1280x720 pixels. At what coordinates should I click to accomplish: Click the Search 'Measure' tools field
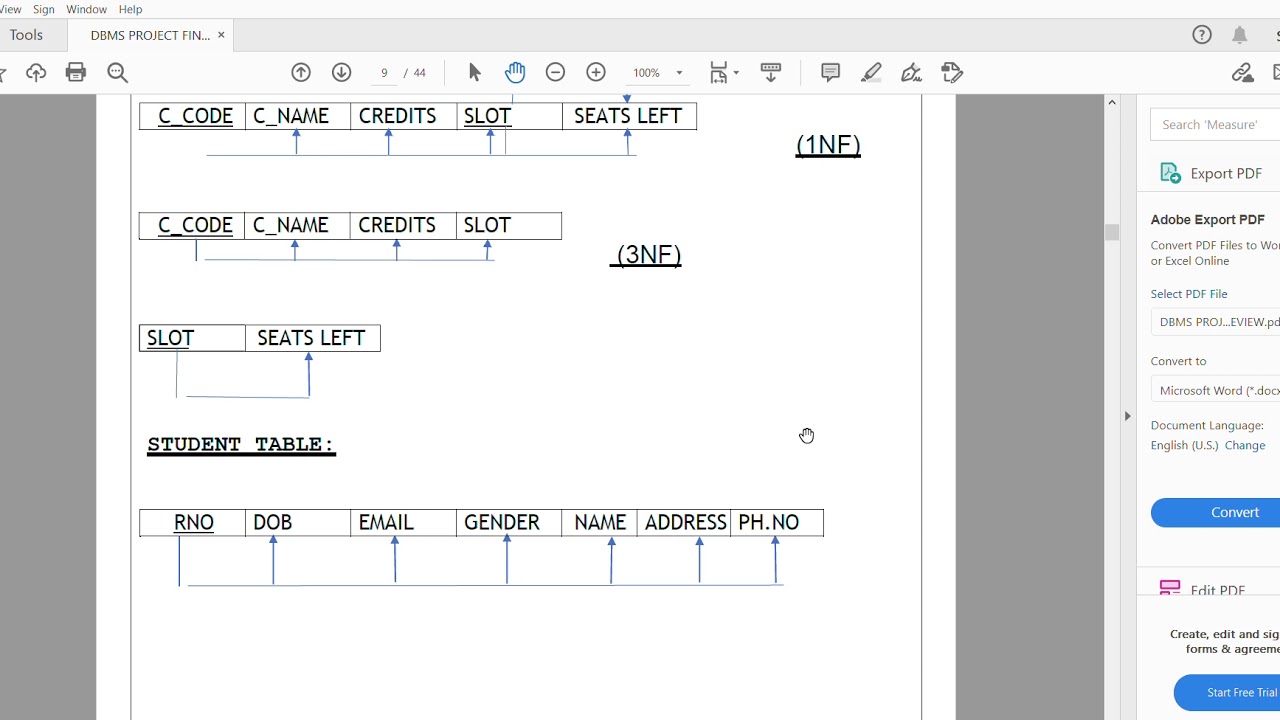[x=1216, y=124]
